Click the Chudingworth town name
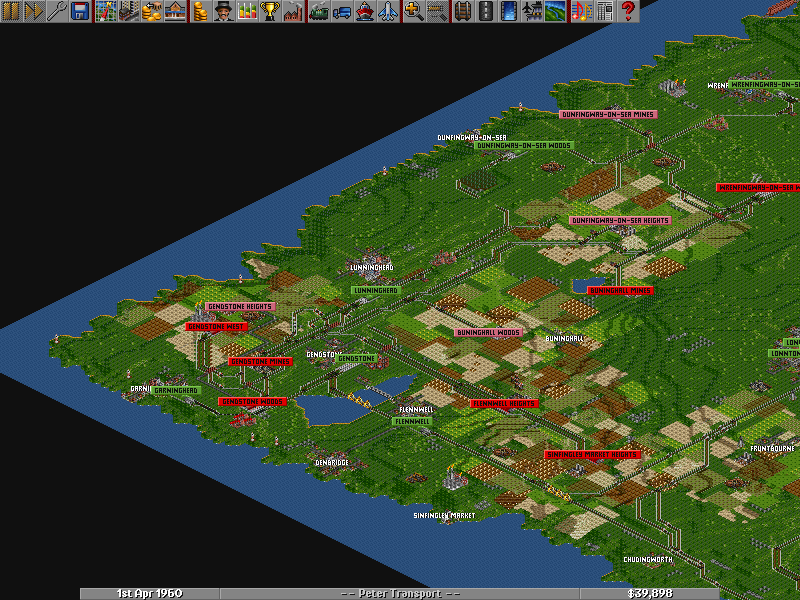 point(648,559)
